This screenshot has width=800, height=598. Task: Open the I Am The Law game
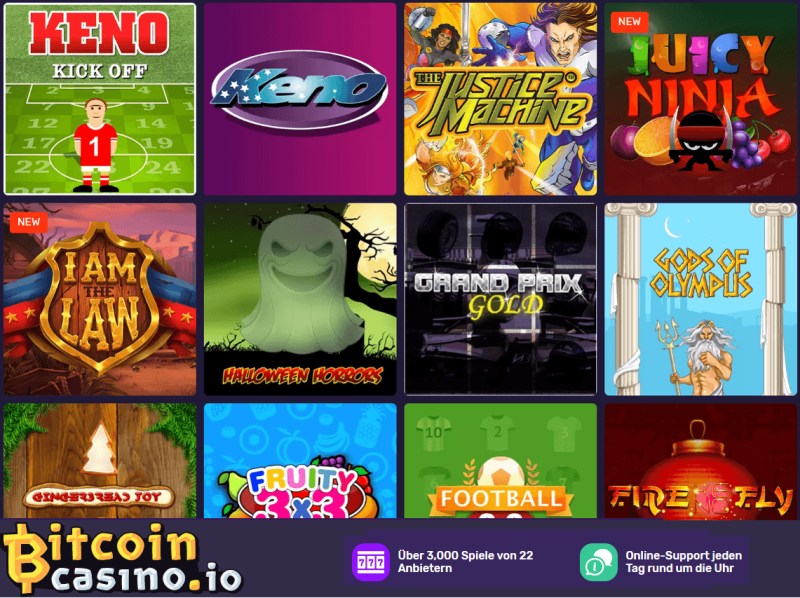click(x=99, y=299)
